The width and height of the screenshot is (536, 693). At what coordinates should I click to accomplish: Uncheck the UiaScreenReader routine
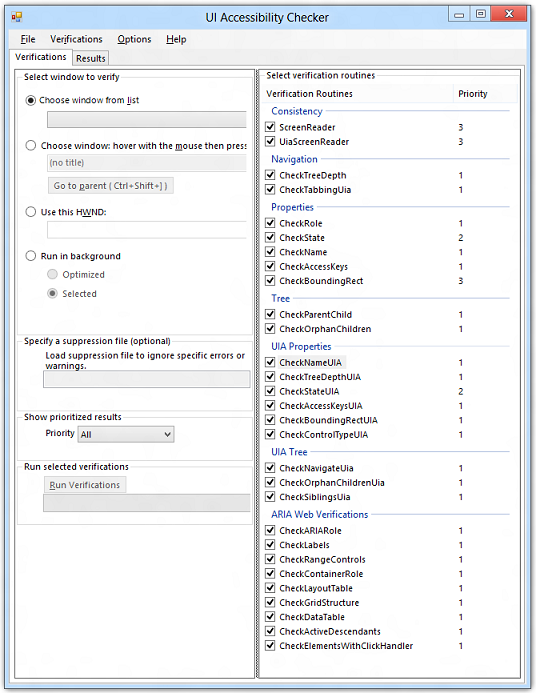point(270,141)
